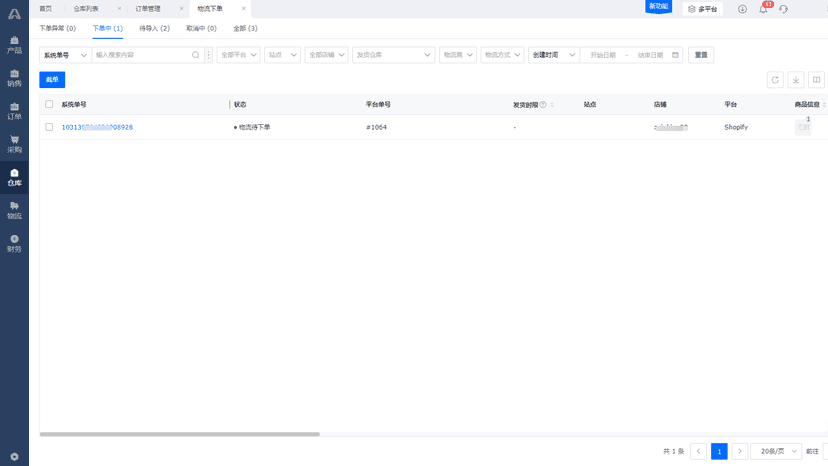
Task: Open the 财务 section in the sidebar
Action: [14, 244]
